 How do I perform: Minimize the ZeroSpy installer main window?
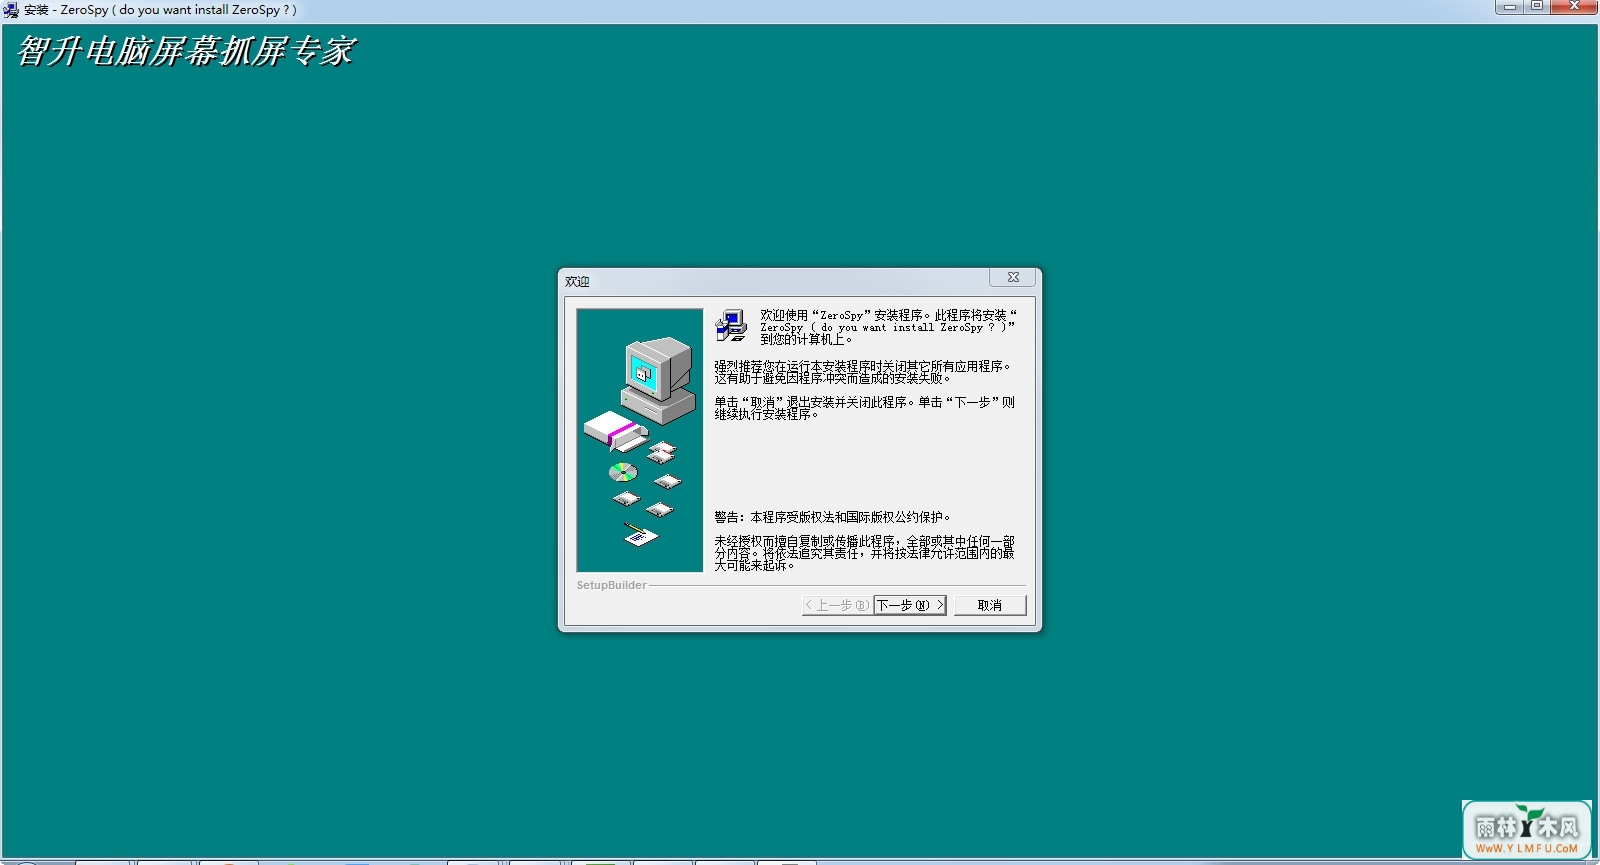coord(1510,6)
